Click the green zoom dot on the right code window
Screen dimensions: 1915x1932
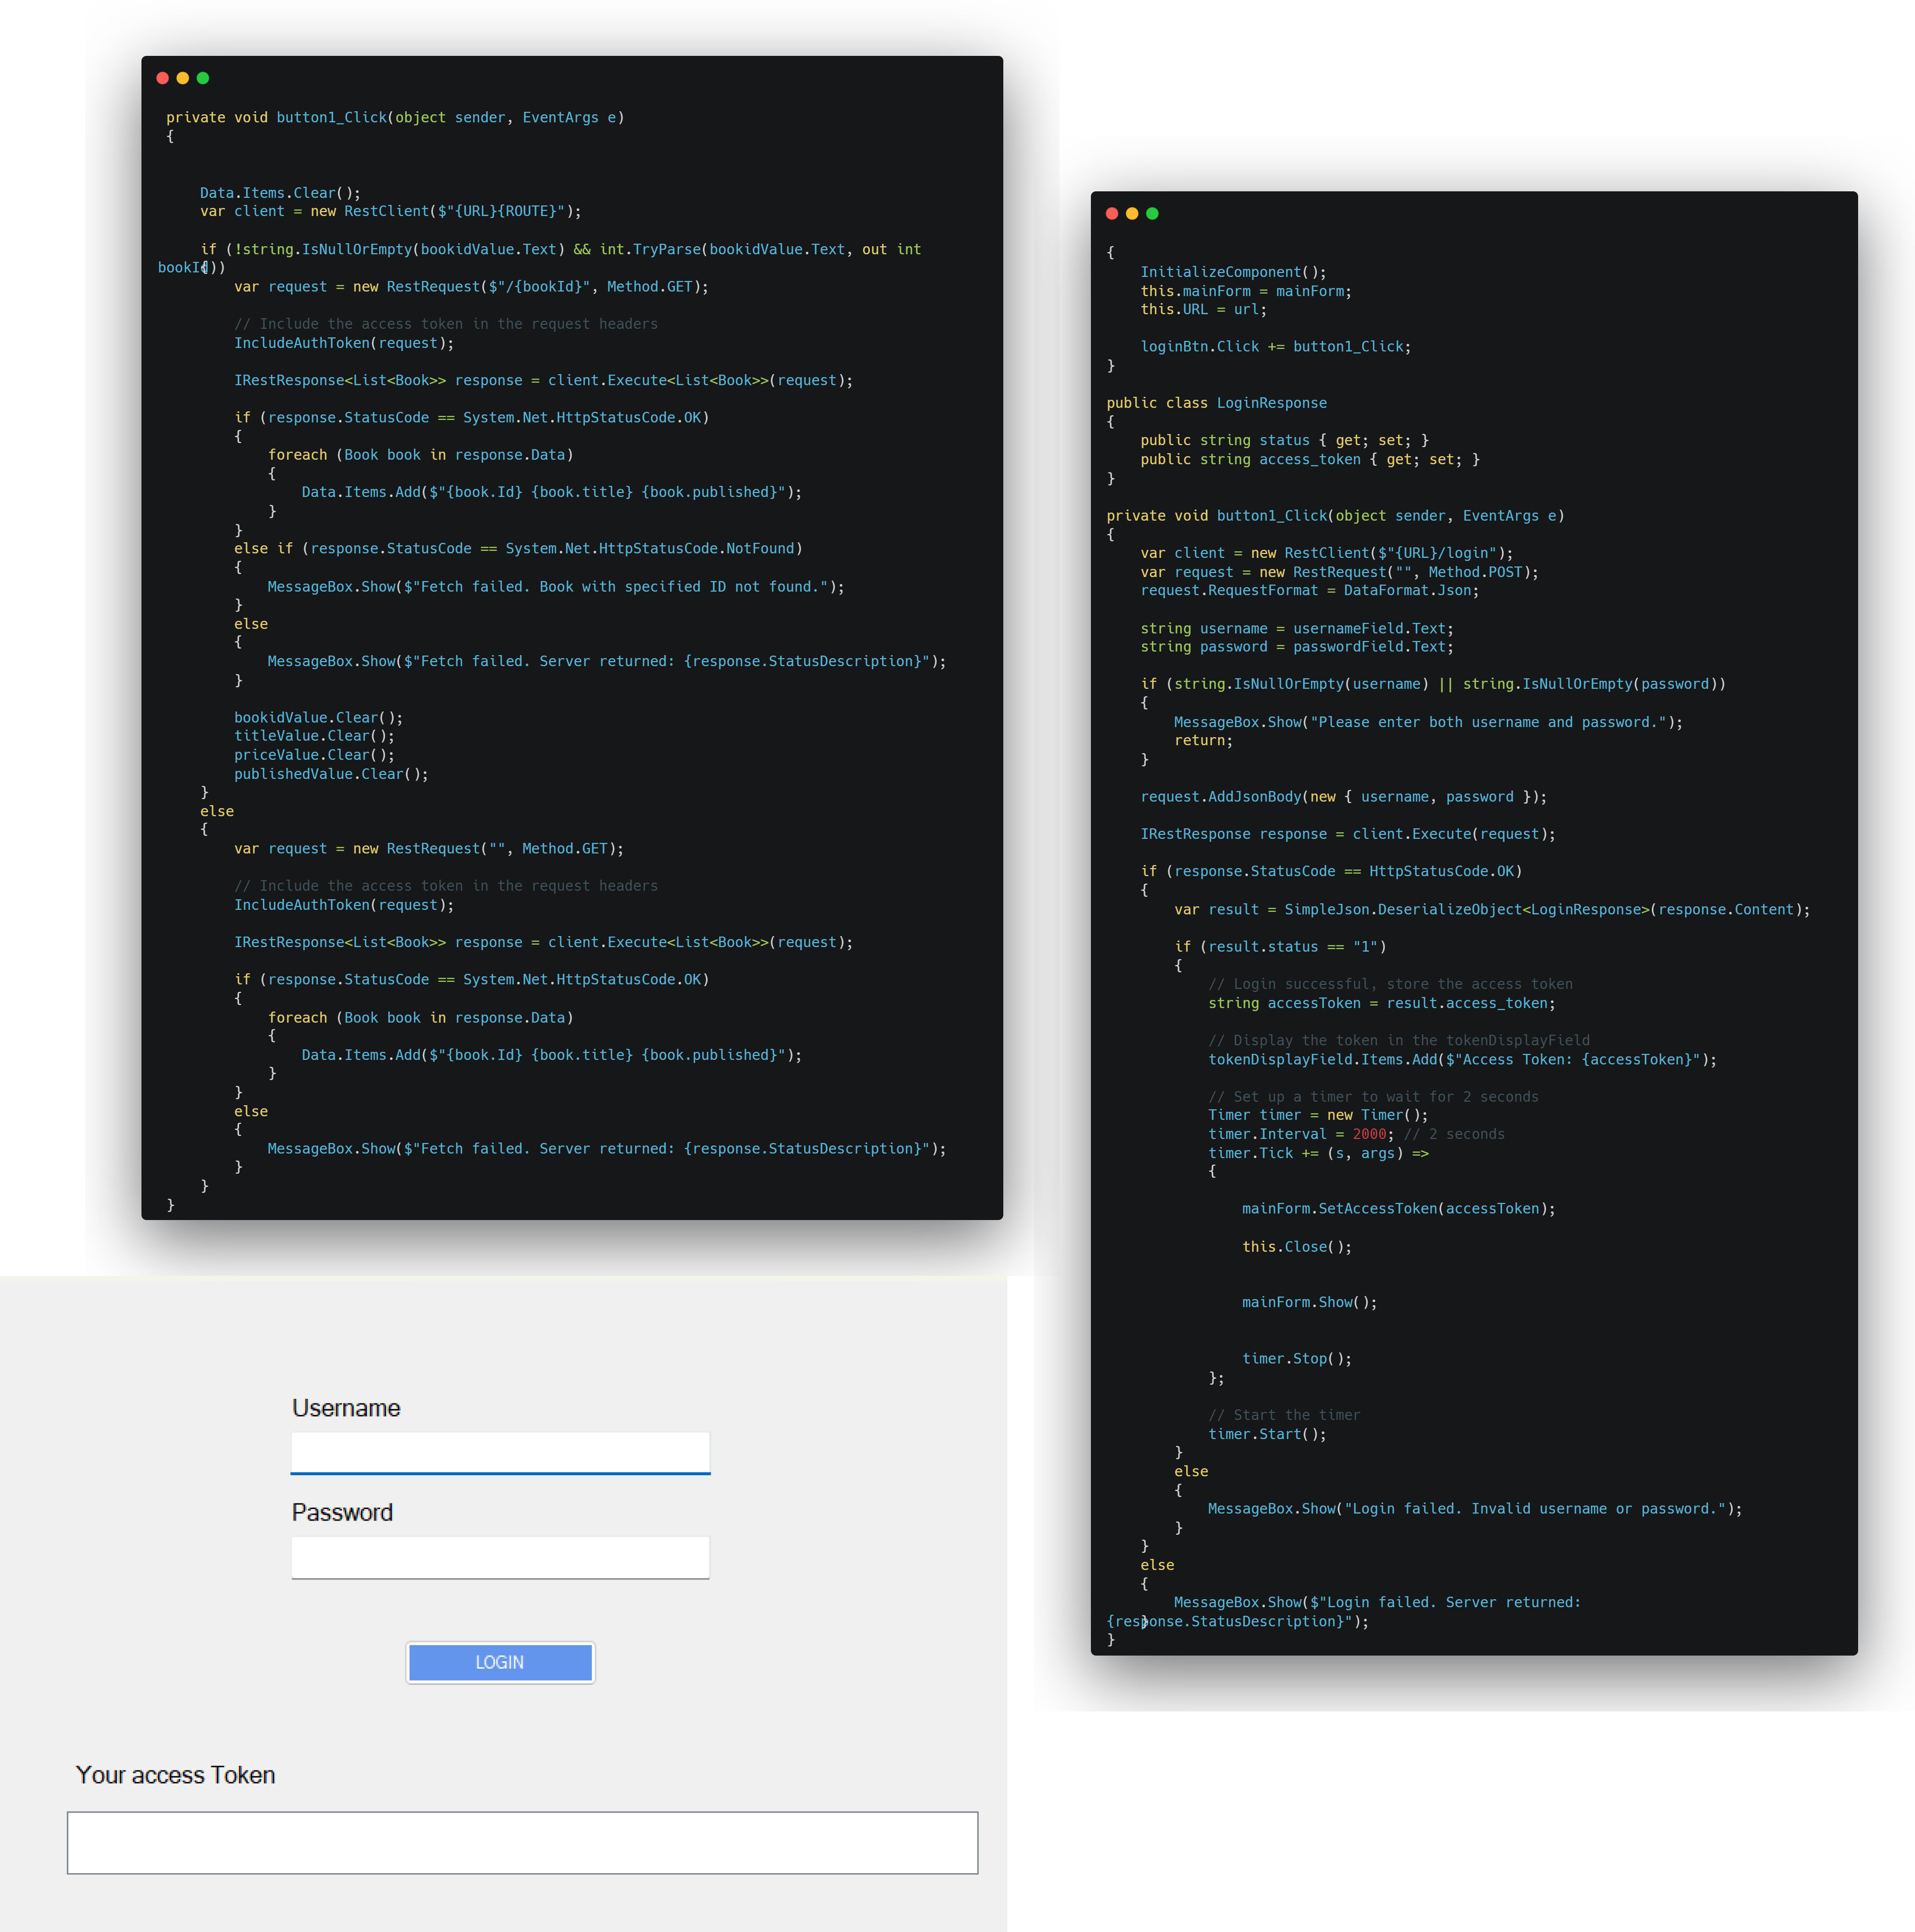pyautogui.click(x=1151, y=213)
